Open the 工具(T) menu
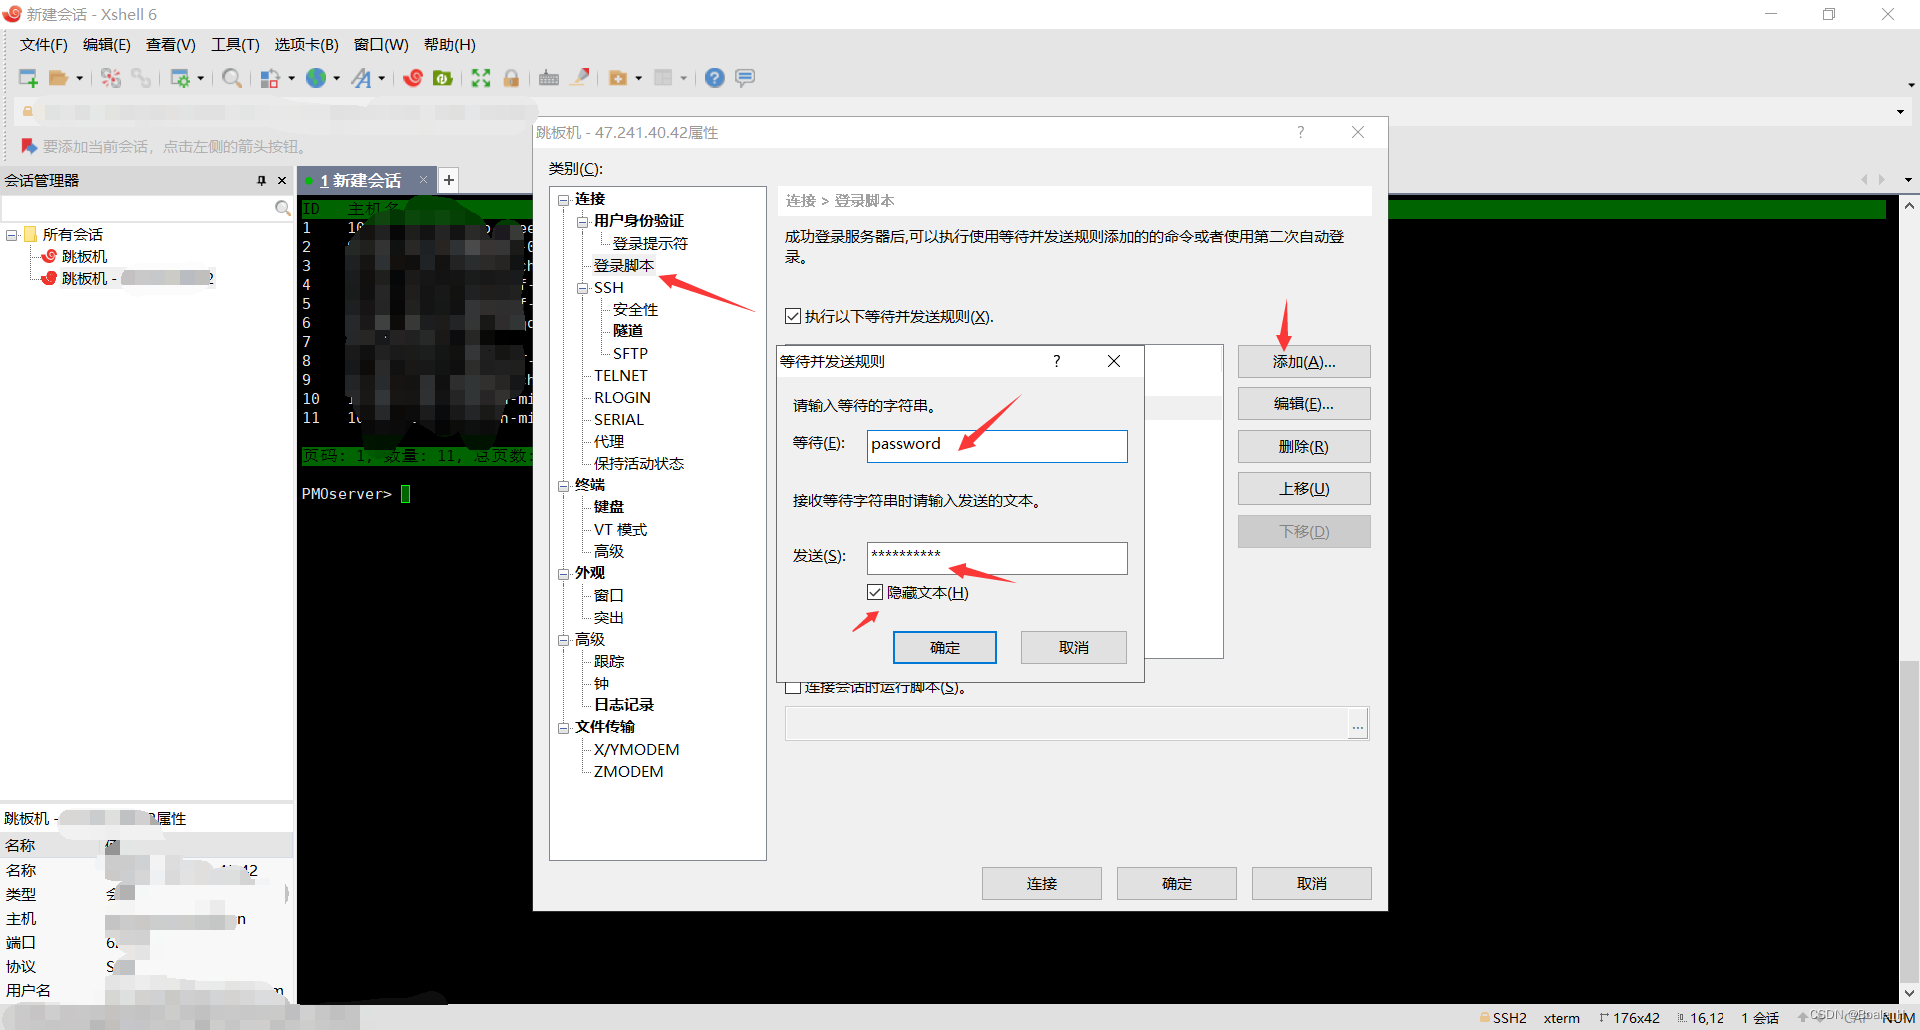This screenshot has width=1920, height=1030. coord(235,45)
